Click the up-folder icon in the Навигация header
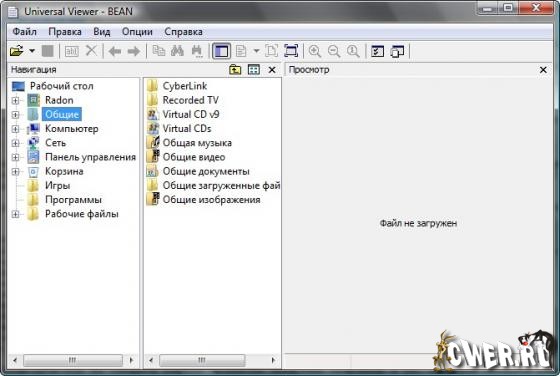Screen dimensions: 560x376 click(x=235, y=69)
